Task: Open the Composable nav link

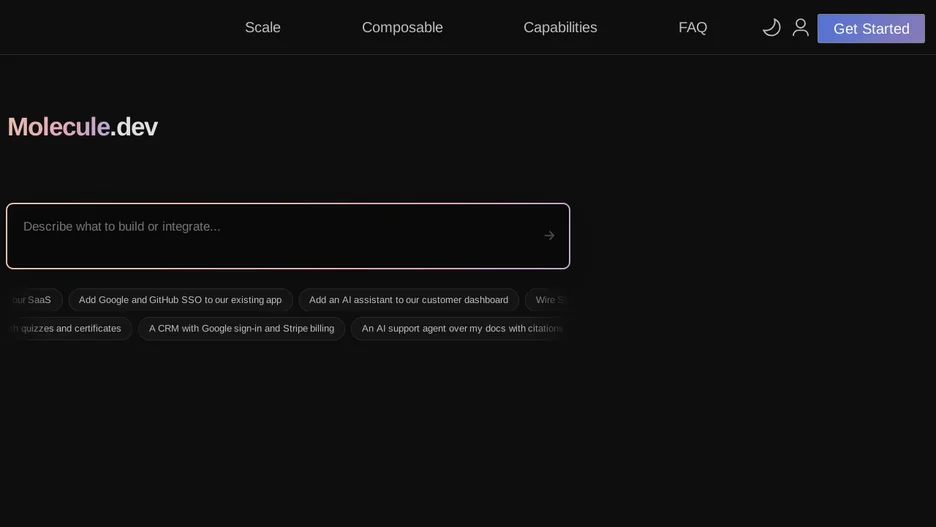Action: tap(402, 27)
